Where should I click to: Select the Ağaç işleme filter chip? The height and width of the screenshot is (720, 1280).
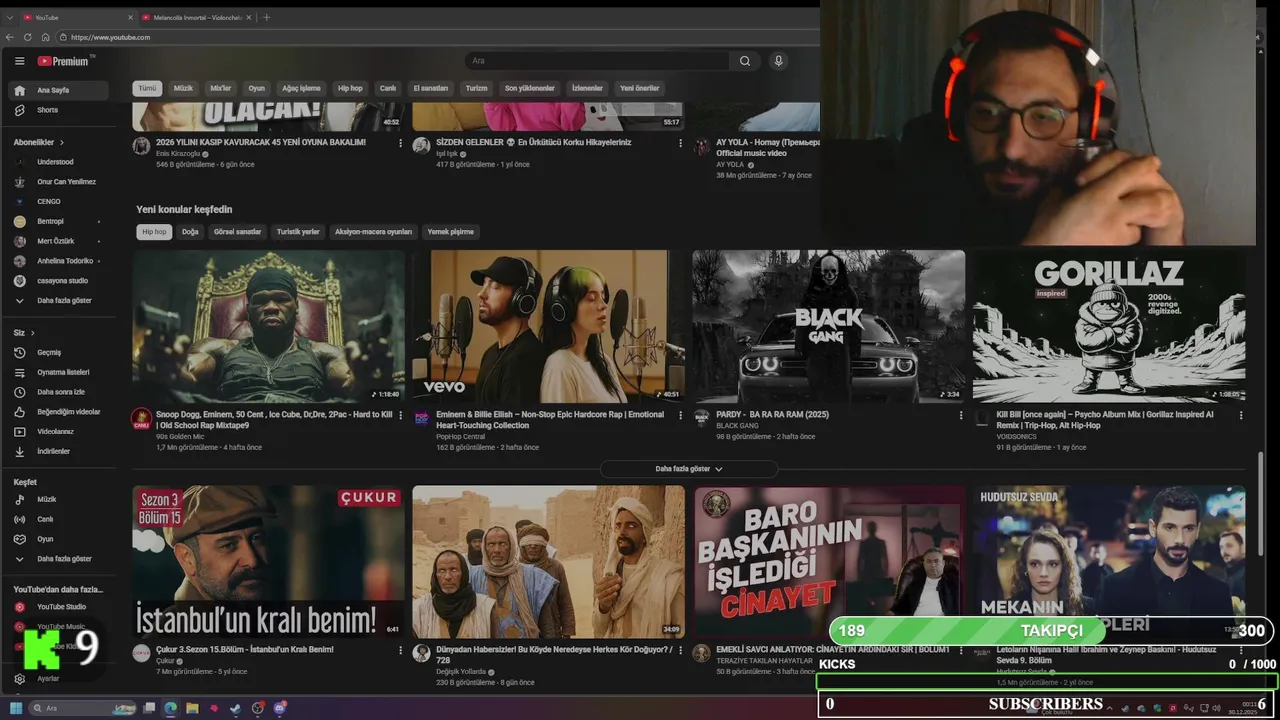pyautogui.click(x=301, y=88)
